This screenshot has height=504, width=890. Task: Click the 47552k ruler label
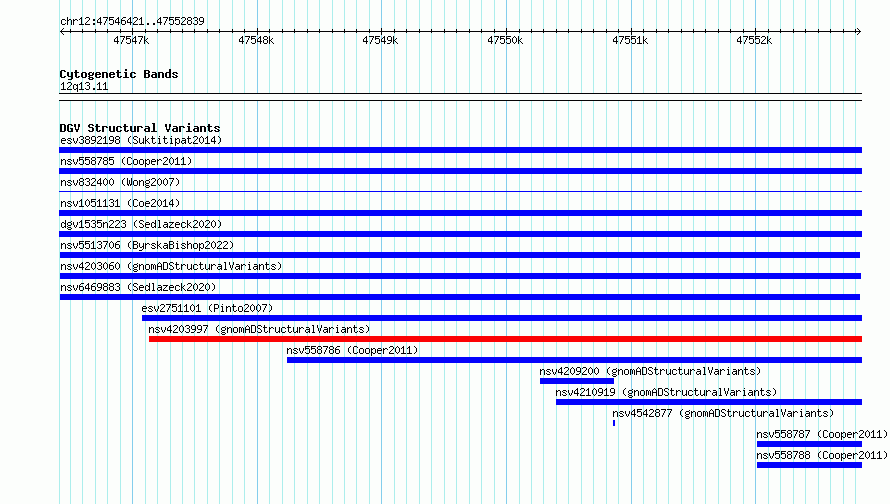(754, 40)
